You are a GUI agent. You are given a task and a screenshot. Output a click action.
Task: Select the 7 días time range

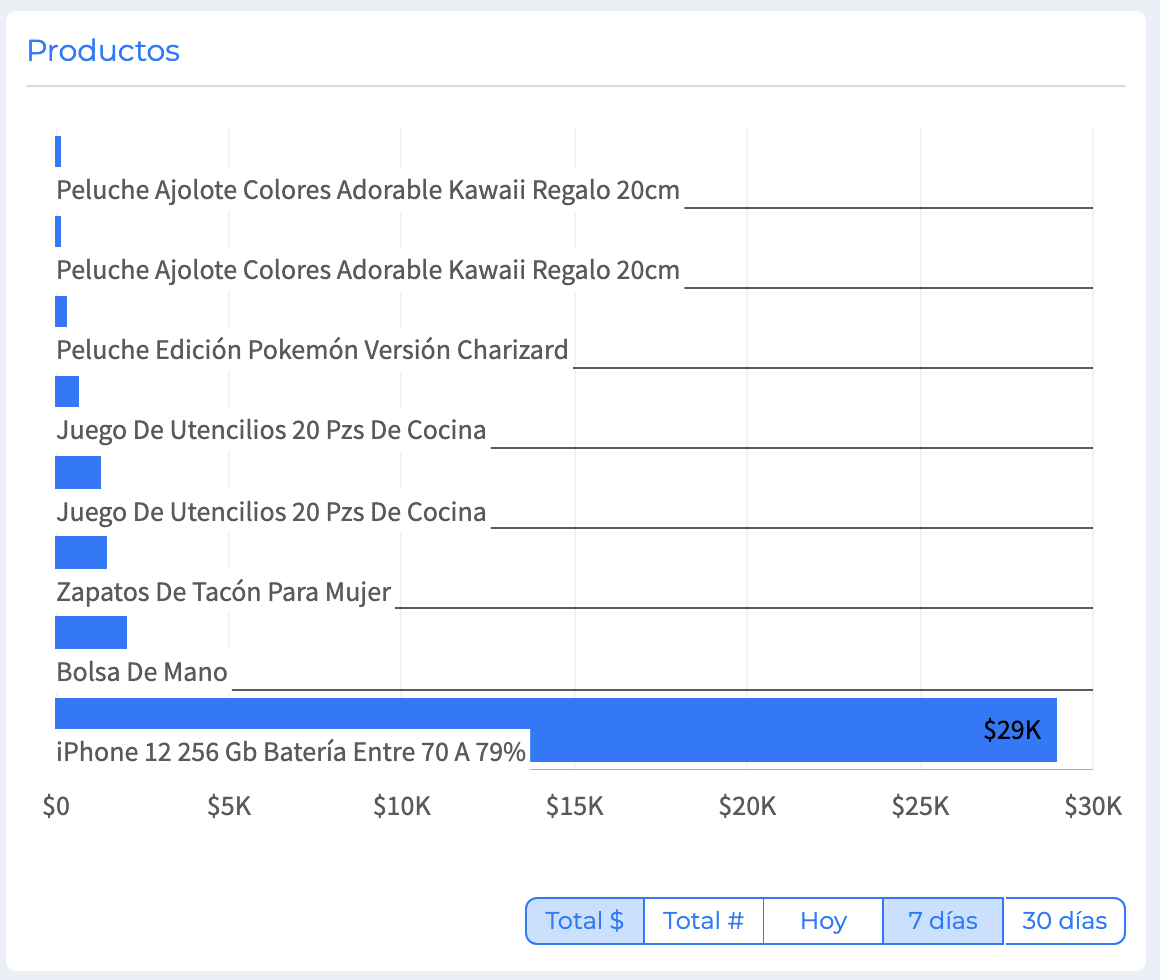[943, 921]
